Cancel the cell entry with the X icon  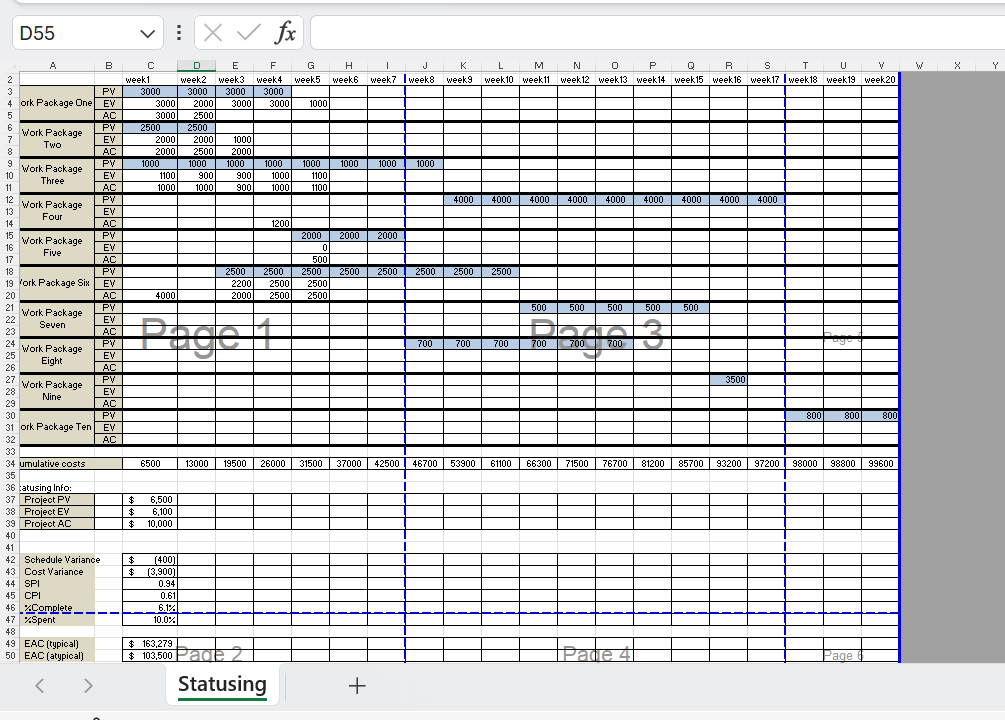tap(214, 32)
